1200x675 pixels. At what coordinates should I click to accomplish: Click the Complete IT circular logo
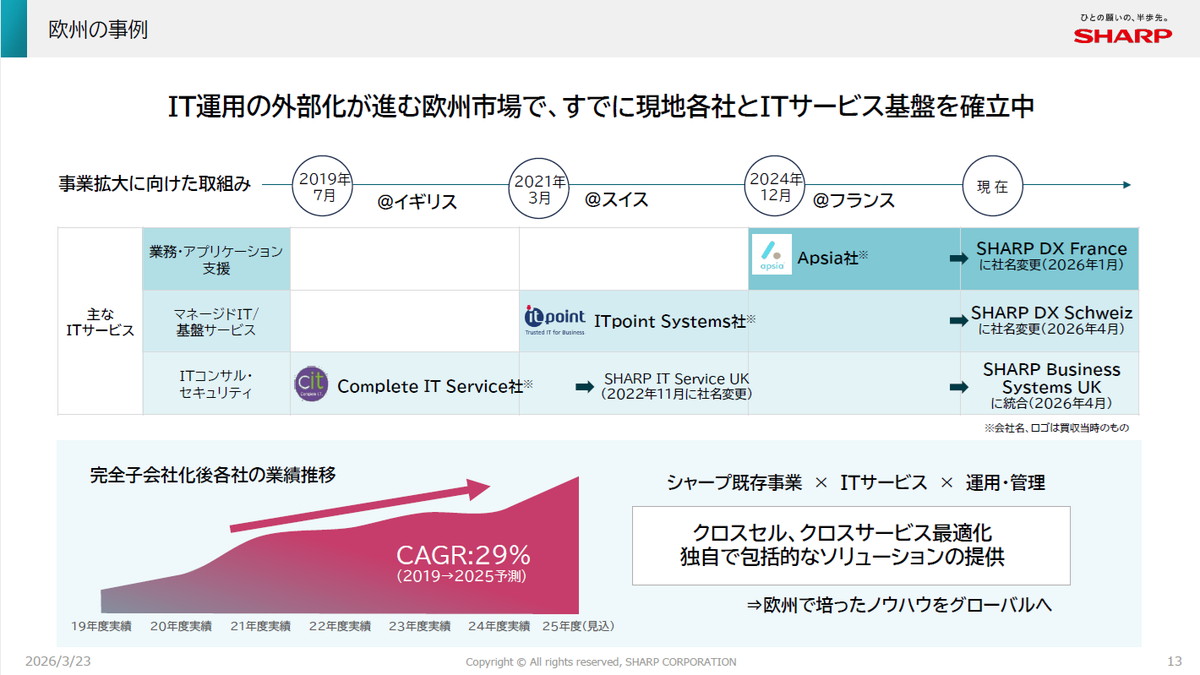tap(311, 384)
